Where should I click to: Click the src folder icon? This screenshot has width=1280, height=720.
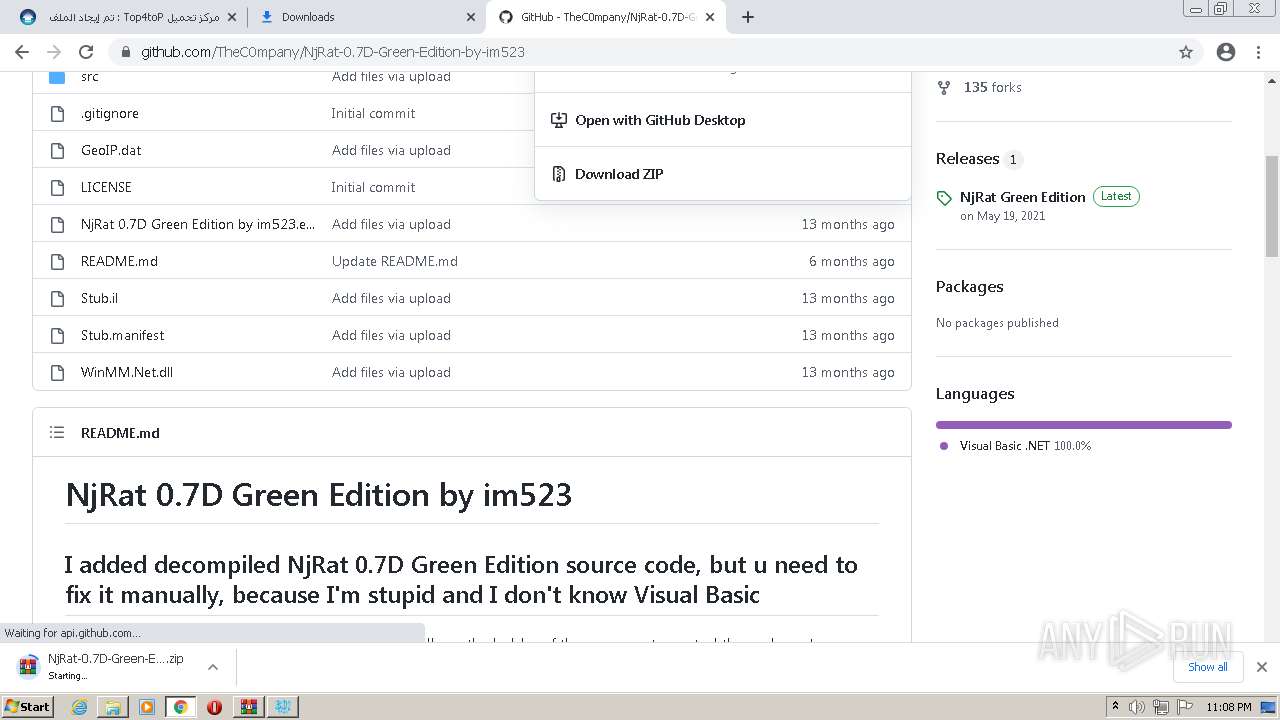point(57,77)
